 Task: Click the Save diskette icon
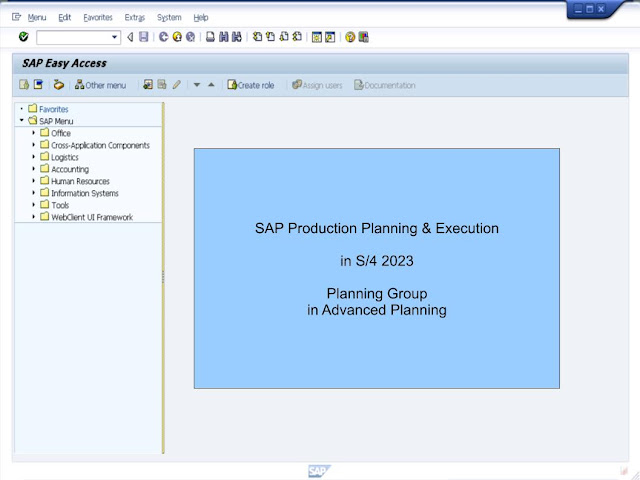144,37
